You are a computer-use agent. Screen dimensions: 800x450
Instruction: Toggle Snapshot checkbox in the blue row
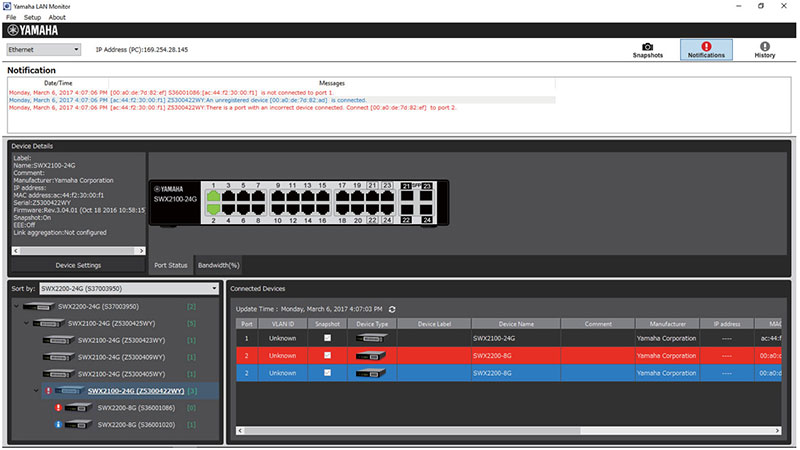328,373
